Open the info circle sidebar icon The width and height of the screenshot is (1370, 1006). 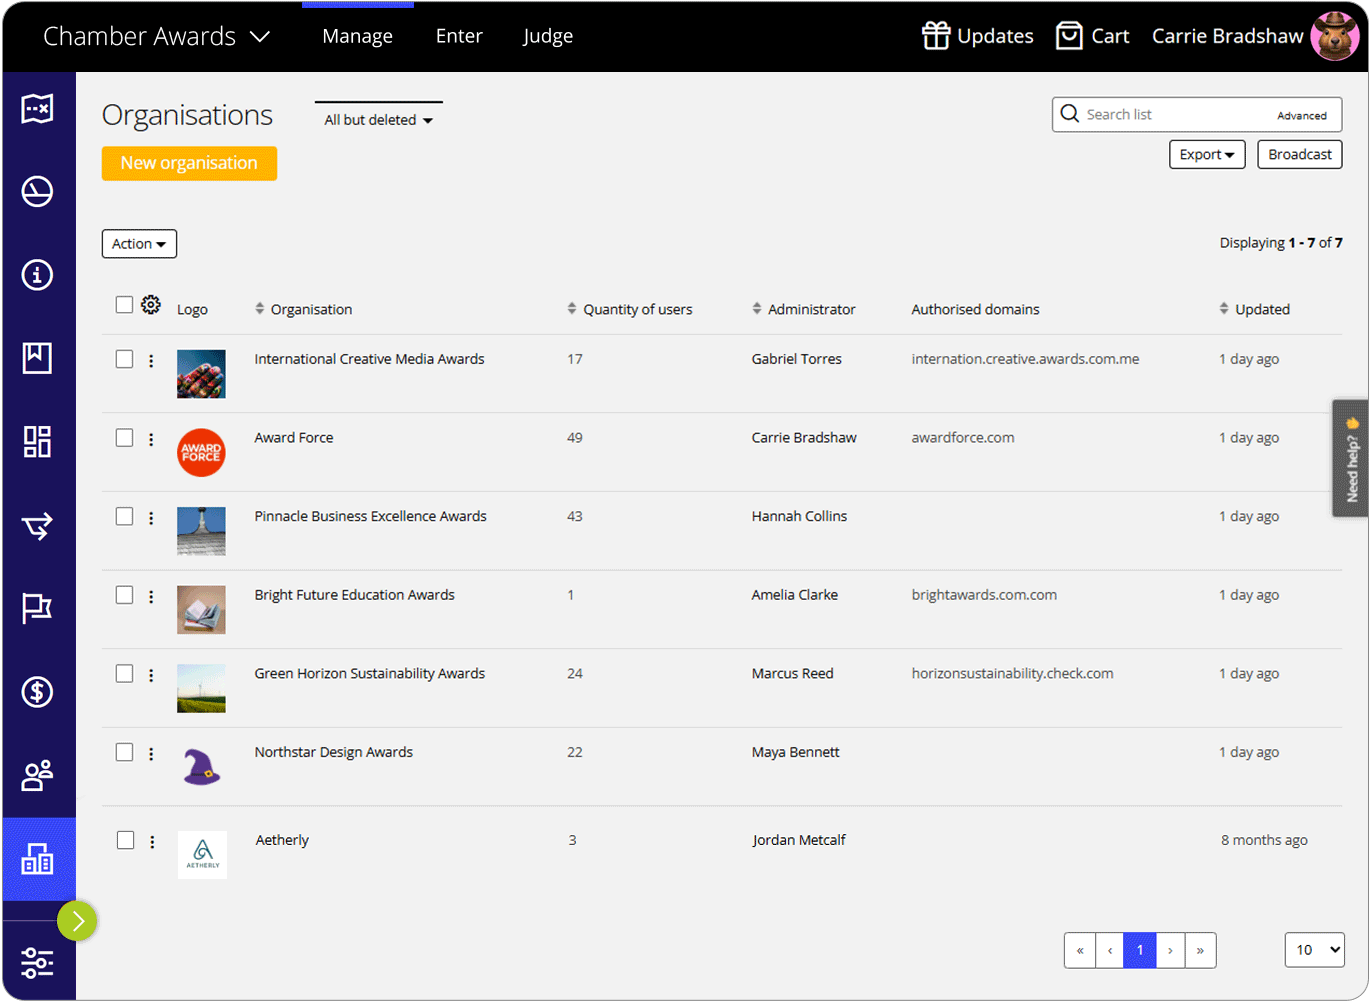tap(38, 274)
